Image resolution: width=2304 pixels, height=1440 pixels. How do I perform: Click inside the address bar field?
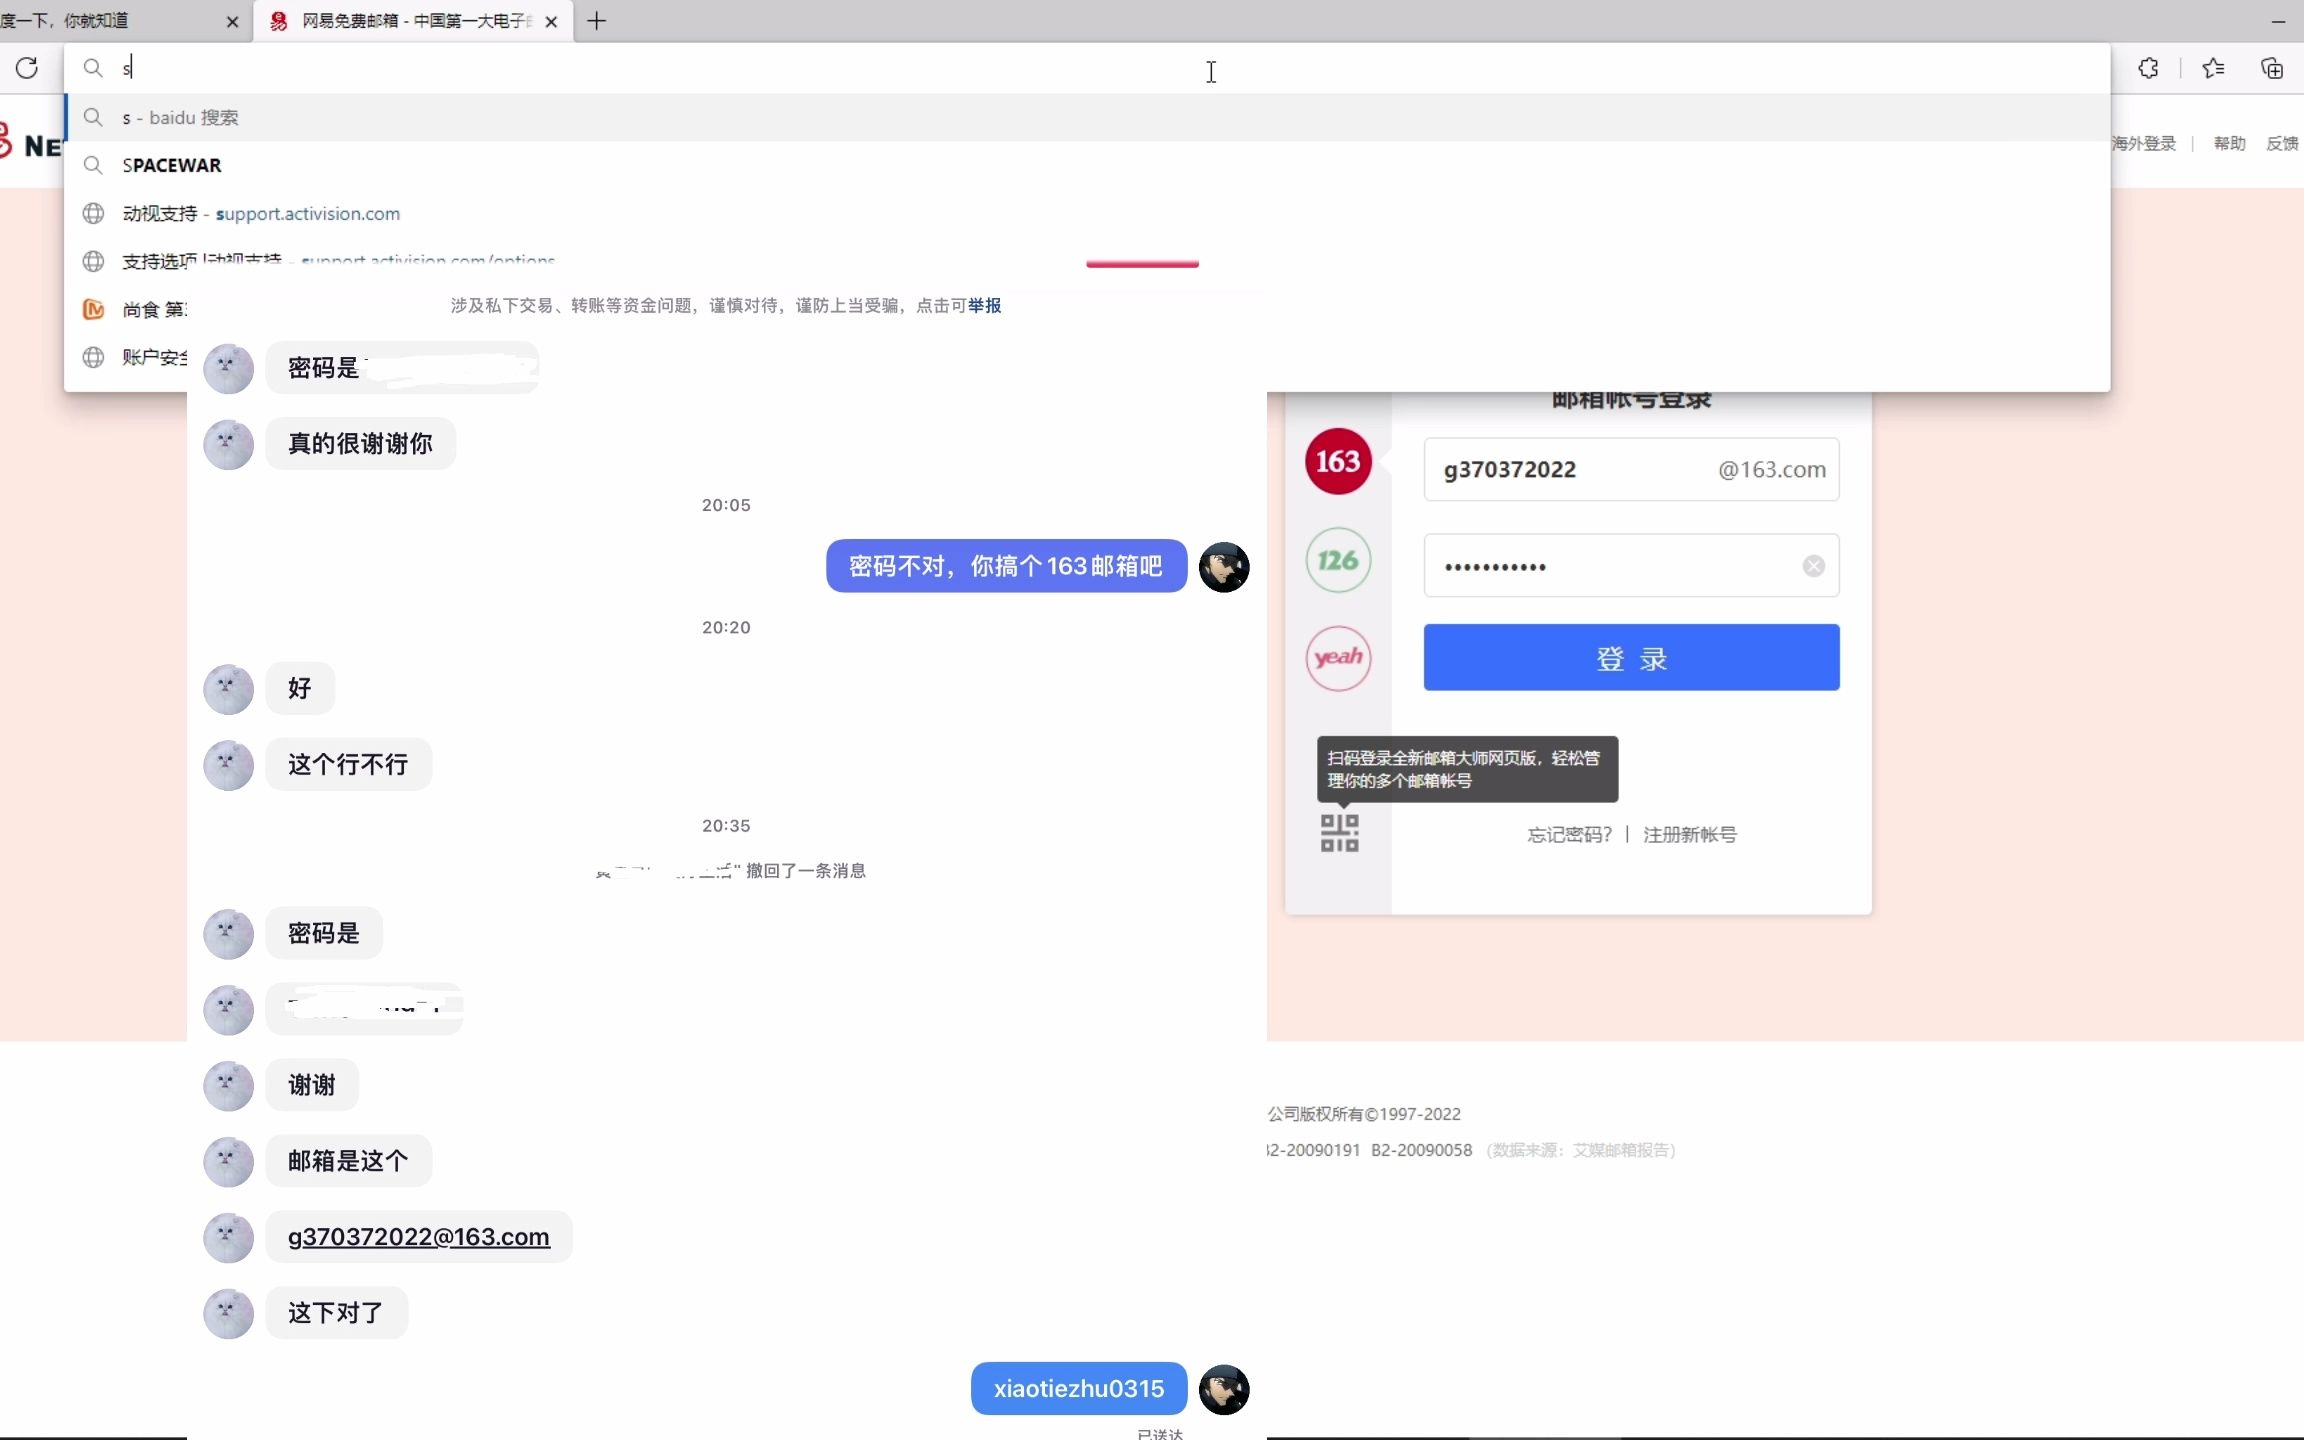1087,68
